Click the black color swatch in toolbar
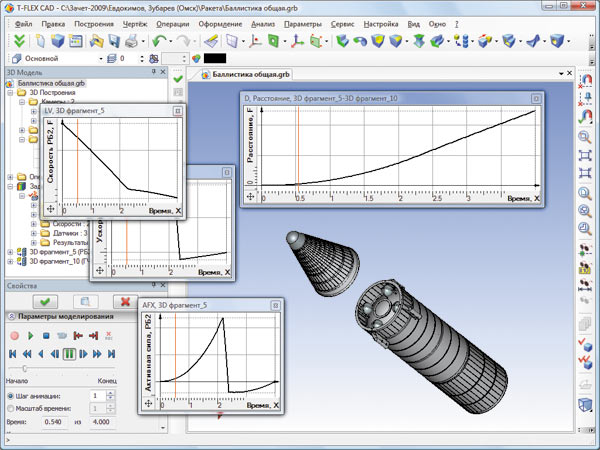Viewport: 600px width, 450px height. coord(215,59)
